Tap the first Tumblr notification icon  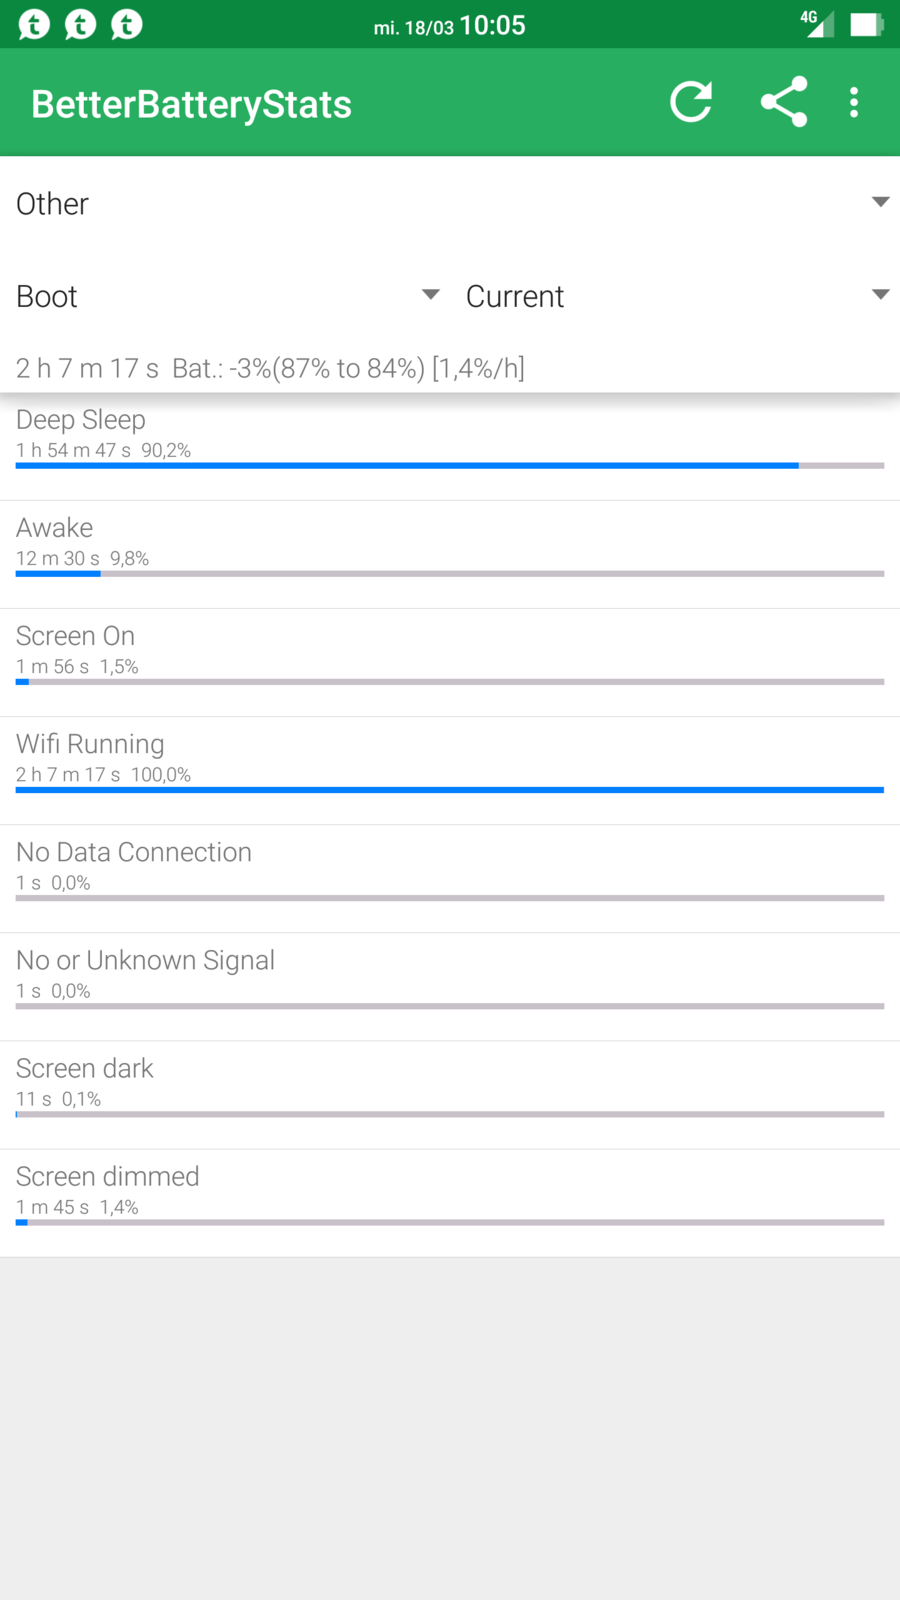pos(34,24)
